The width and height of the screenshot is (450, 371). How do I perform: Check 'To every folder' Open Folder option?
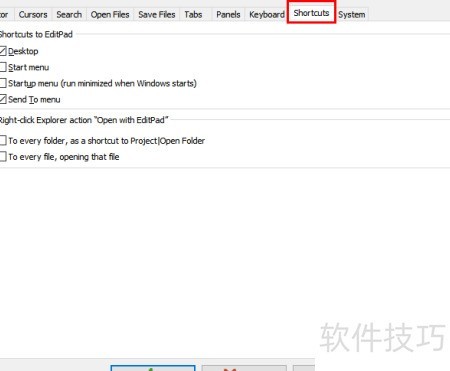click(x=3, y=141)
